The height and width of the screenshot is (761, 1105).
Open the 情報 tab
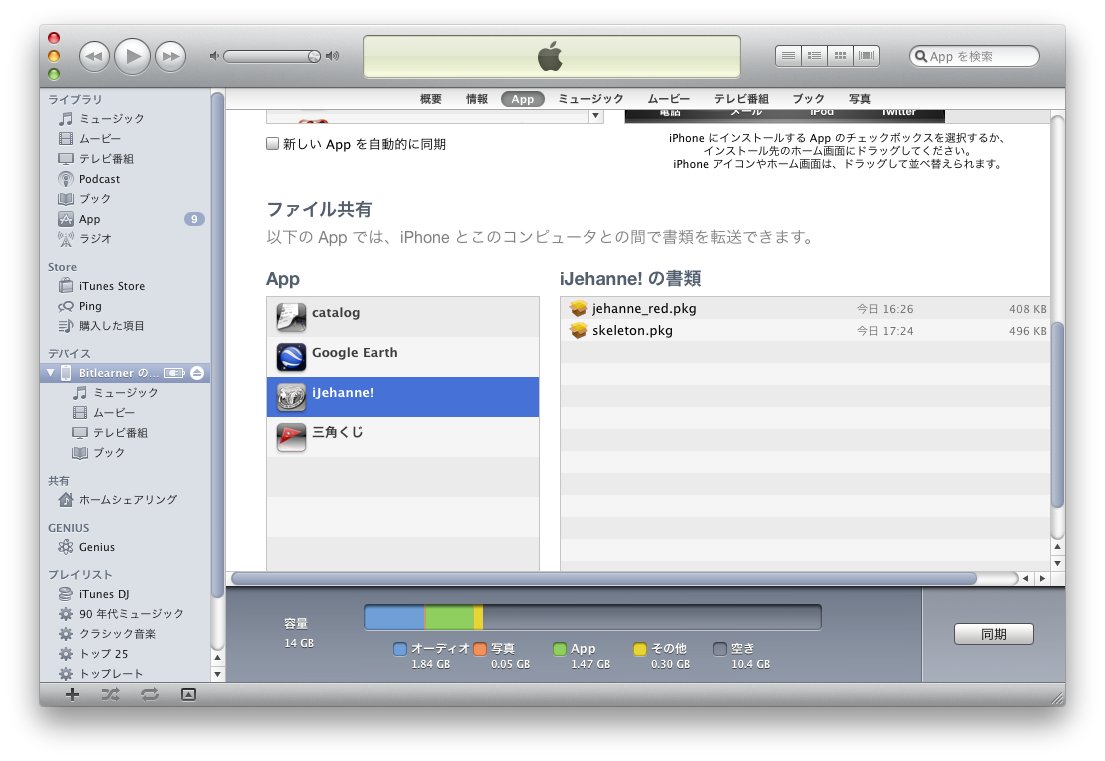476,99
